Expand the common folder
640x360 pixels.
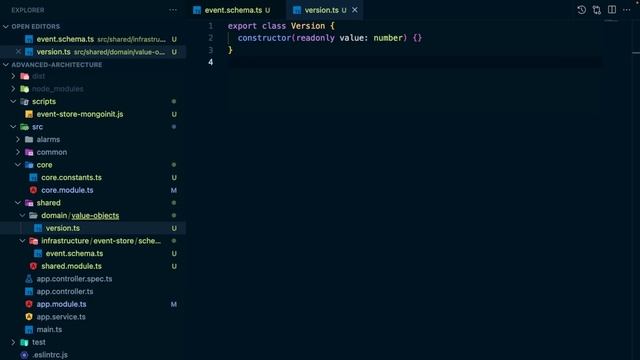(18, 152)
